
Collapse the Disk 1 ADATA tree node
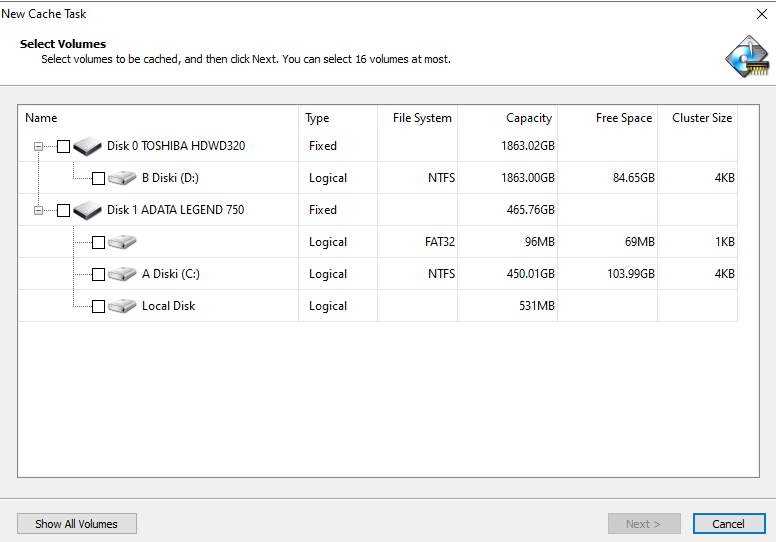click(x=38, y=210)
